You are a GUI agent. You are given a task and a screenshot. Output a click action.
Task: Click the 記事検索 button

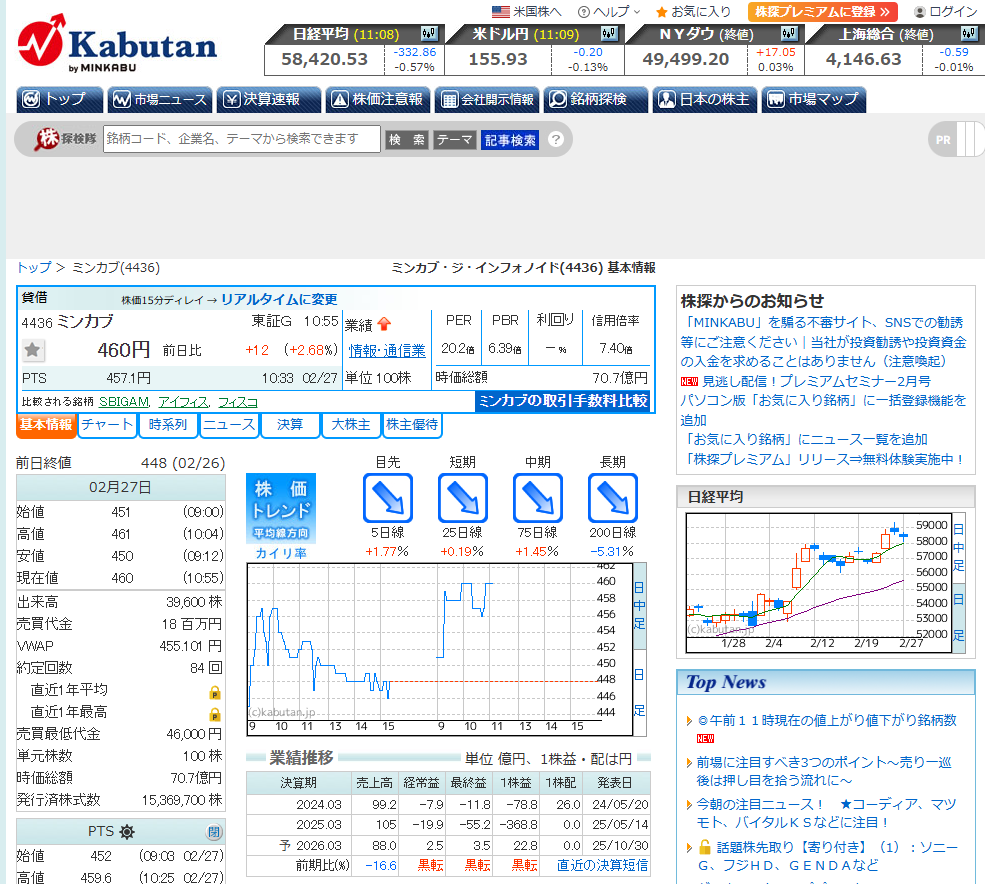[x=510, y=140]
